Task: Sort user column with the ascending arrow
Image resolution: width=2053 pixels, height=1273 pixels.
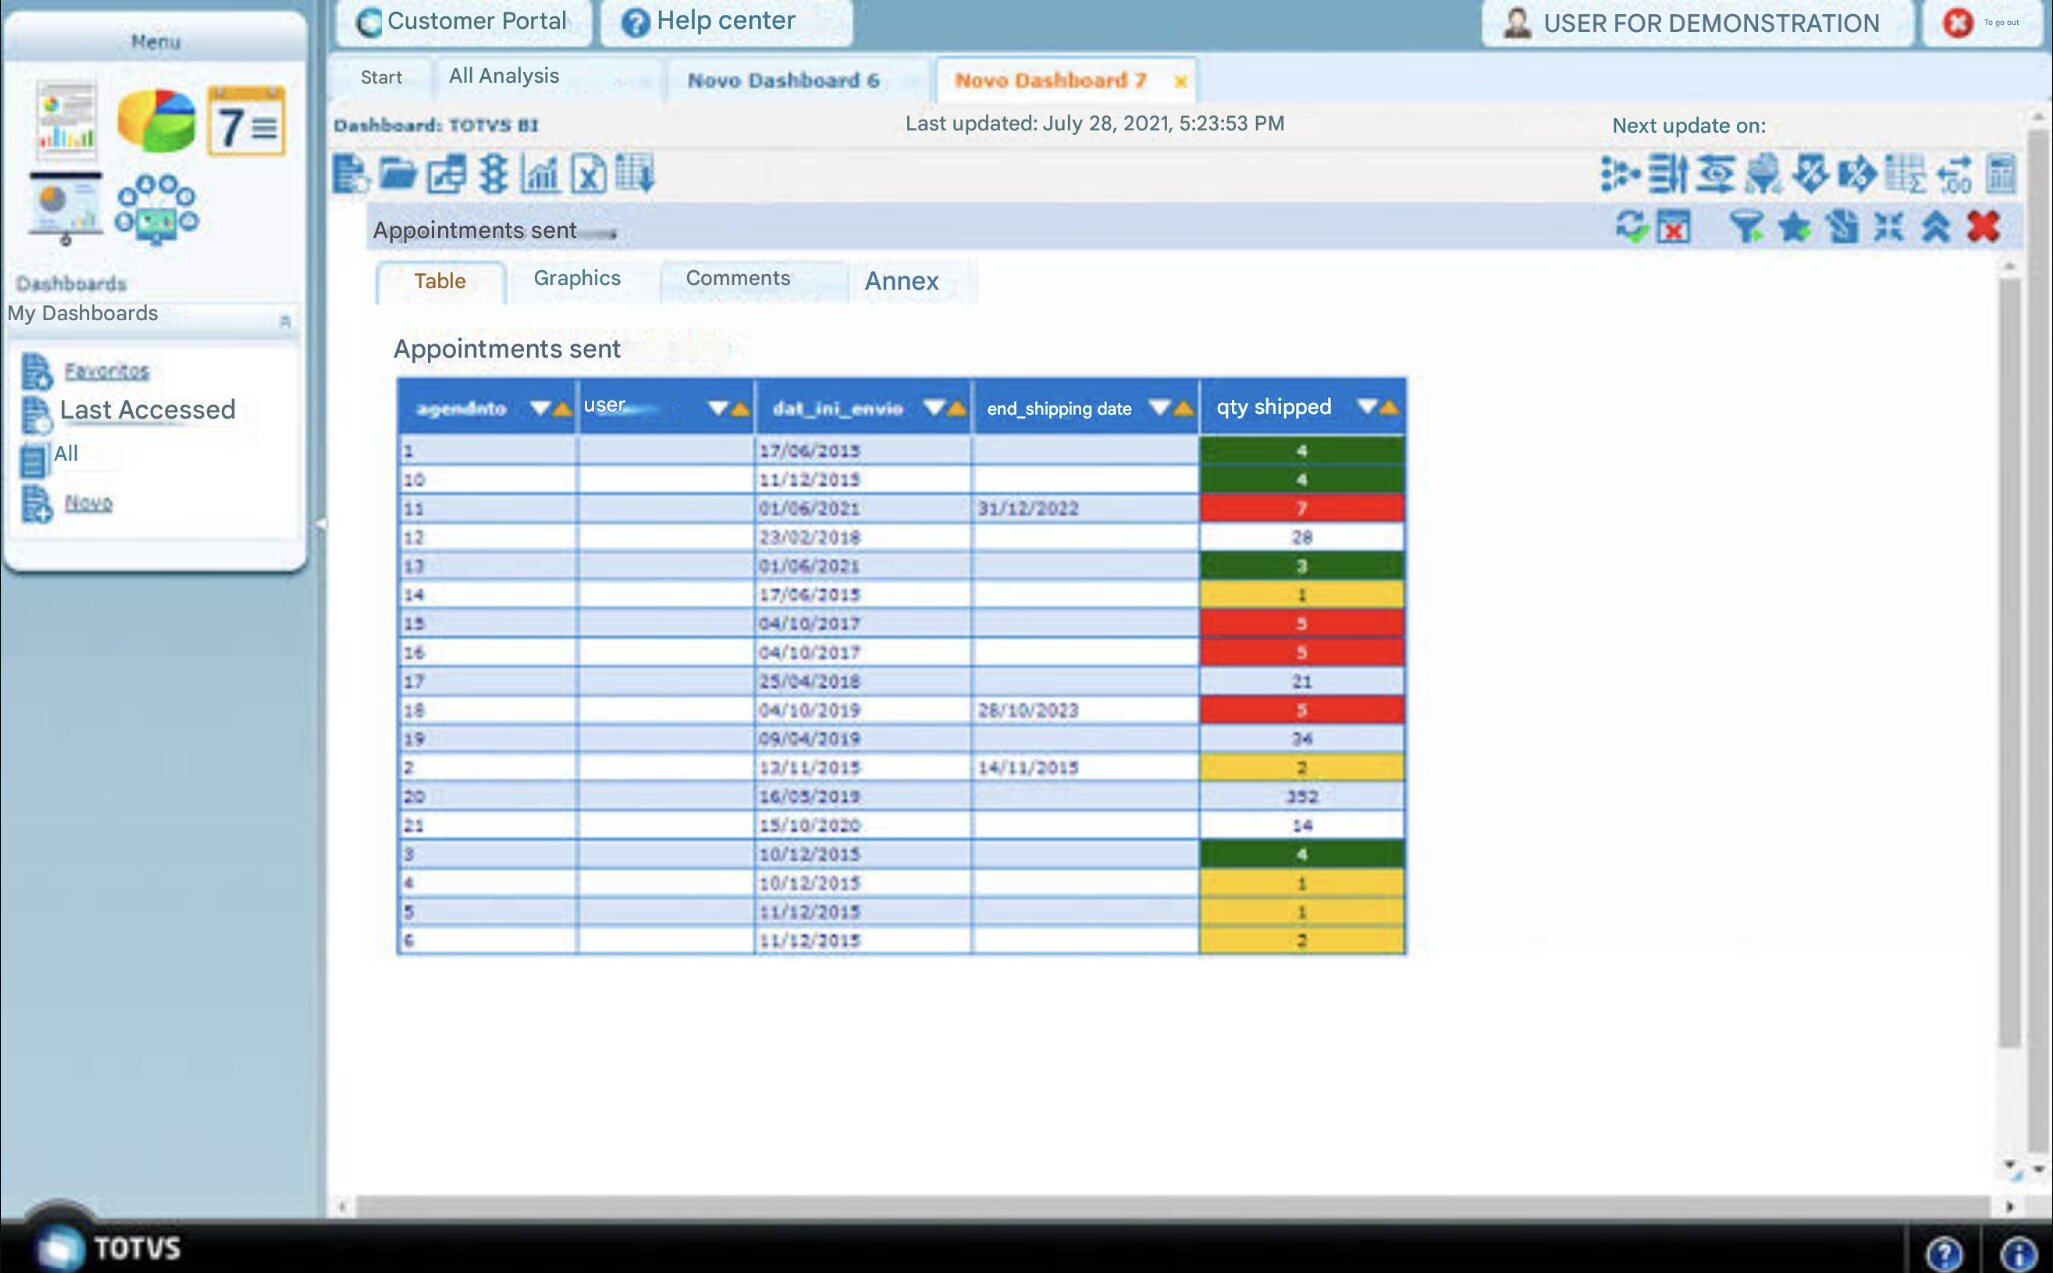Action: [x=740, y=408]
